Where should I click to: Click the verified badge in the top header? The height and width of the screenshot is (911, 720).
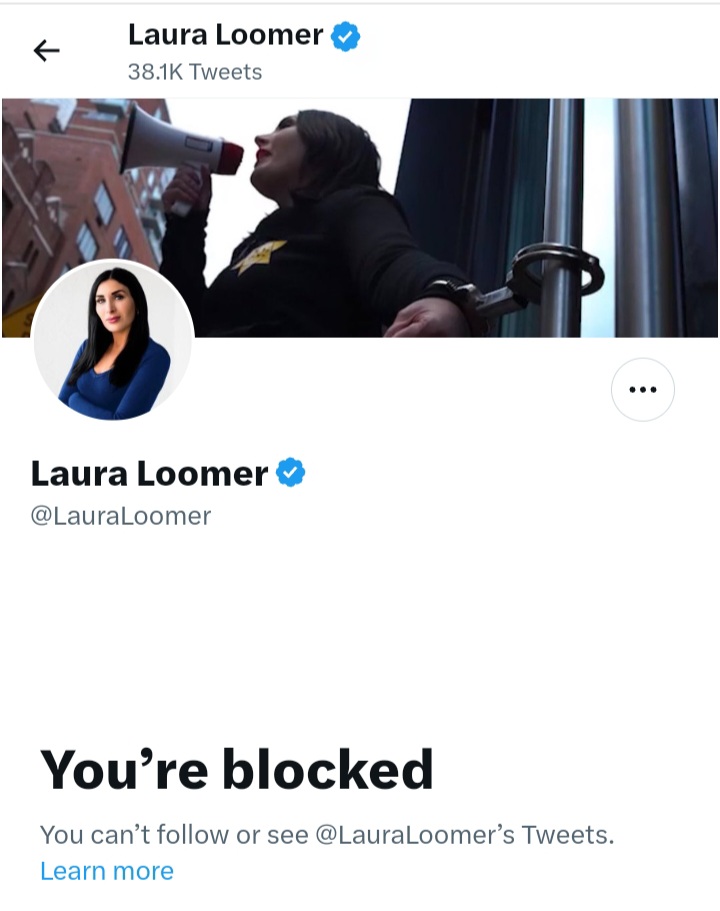[346, 37]
